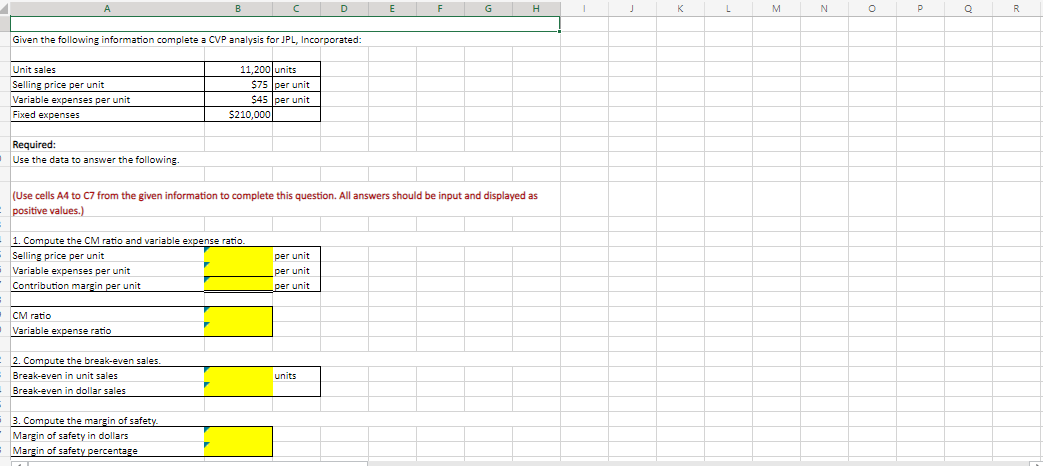Select column Q header
The height and width of the screenshot is (466, 1043).
(967, 9)
